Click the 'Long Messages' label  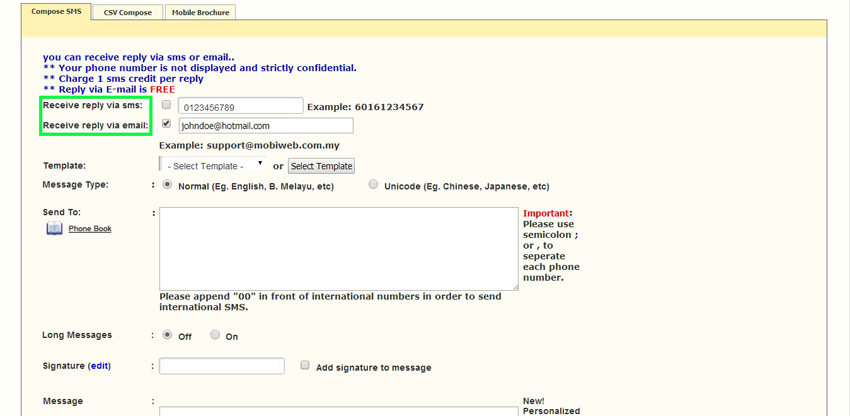pyautogui.click(x=77, y=335)
